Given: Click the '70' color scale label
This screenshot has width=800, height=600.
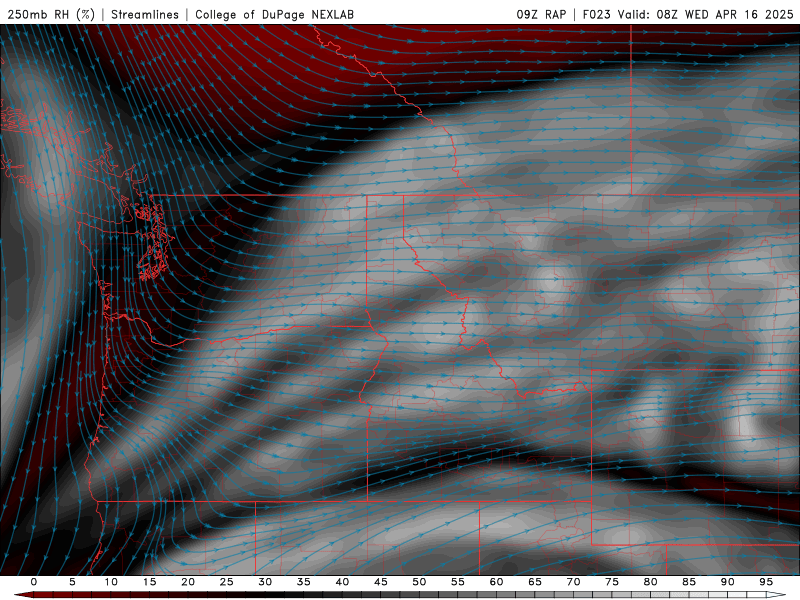Looking at the screenshot, I should pos(573,582).
